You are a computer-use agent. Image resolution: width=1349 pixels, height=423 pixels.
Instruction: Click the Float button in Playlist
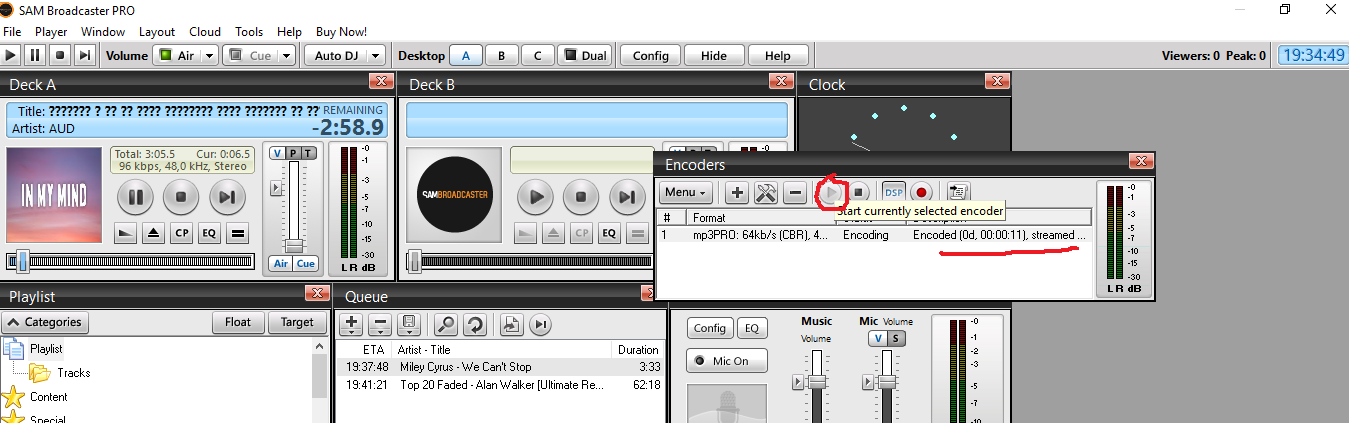pyautogui.click(x=238, y=322)
